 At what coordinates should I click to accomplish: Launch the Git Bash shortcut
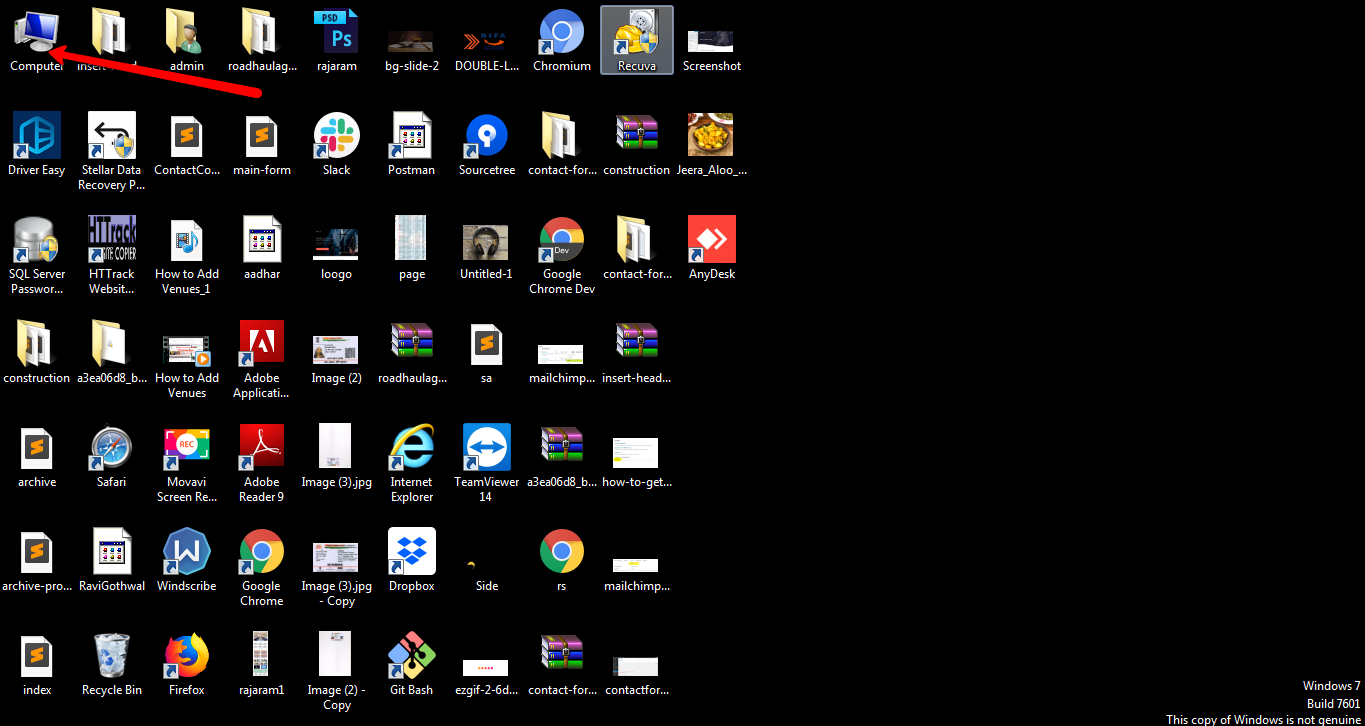[x=412, y=664]
